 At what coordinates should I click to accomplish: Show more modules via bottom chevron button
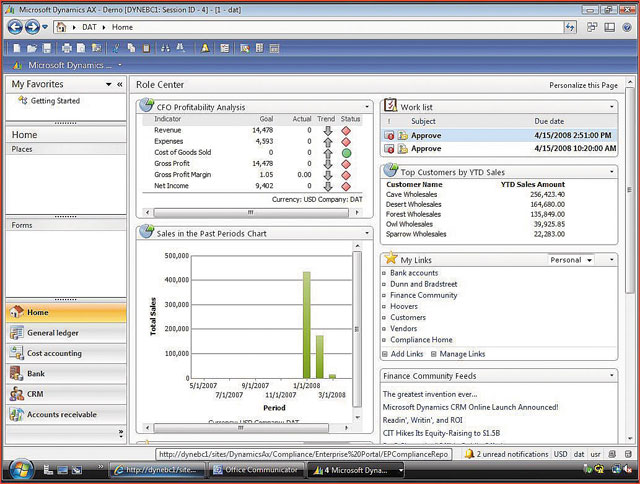coord(120,433)
